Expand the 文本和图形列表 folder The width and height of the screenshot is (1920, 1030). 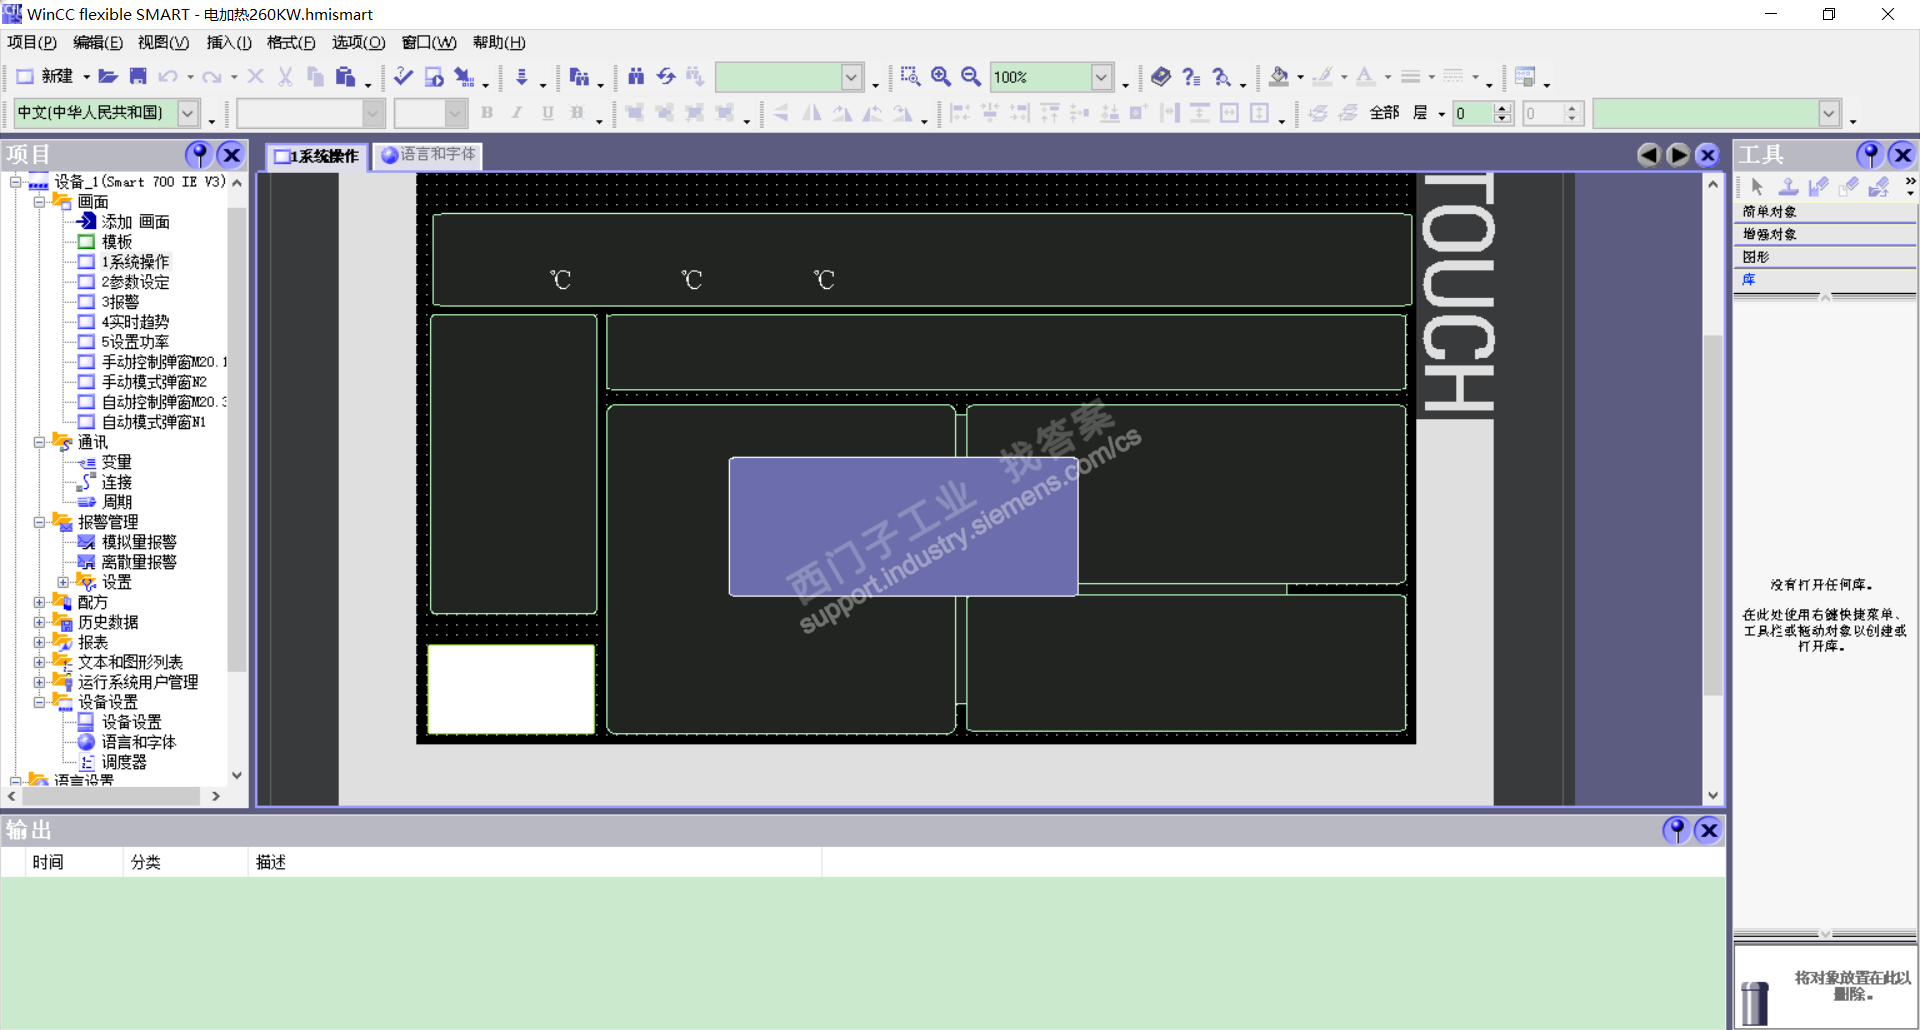[39, 662]
